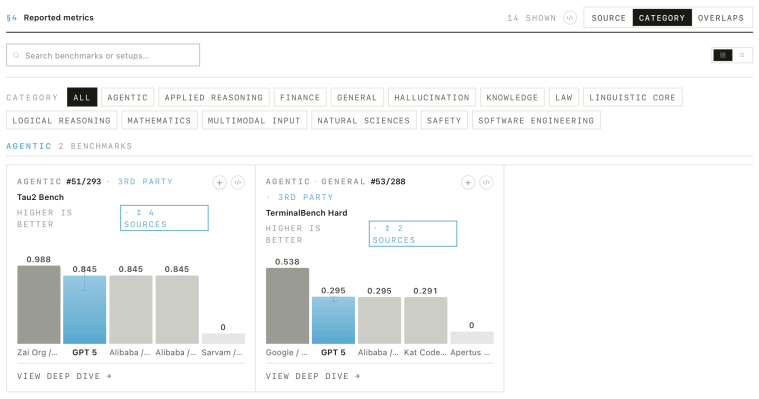Filter by NATURAL SCIENCES category

coord(364,121)
